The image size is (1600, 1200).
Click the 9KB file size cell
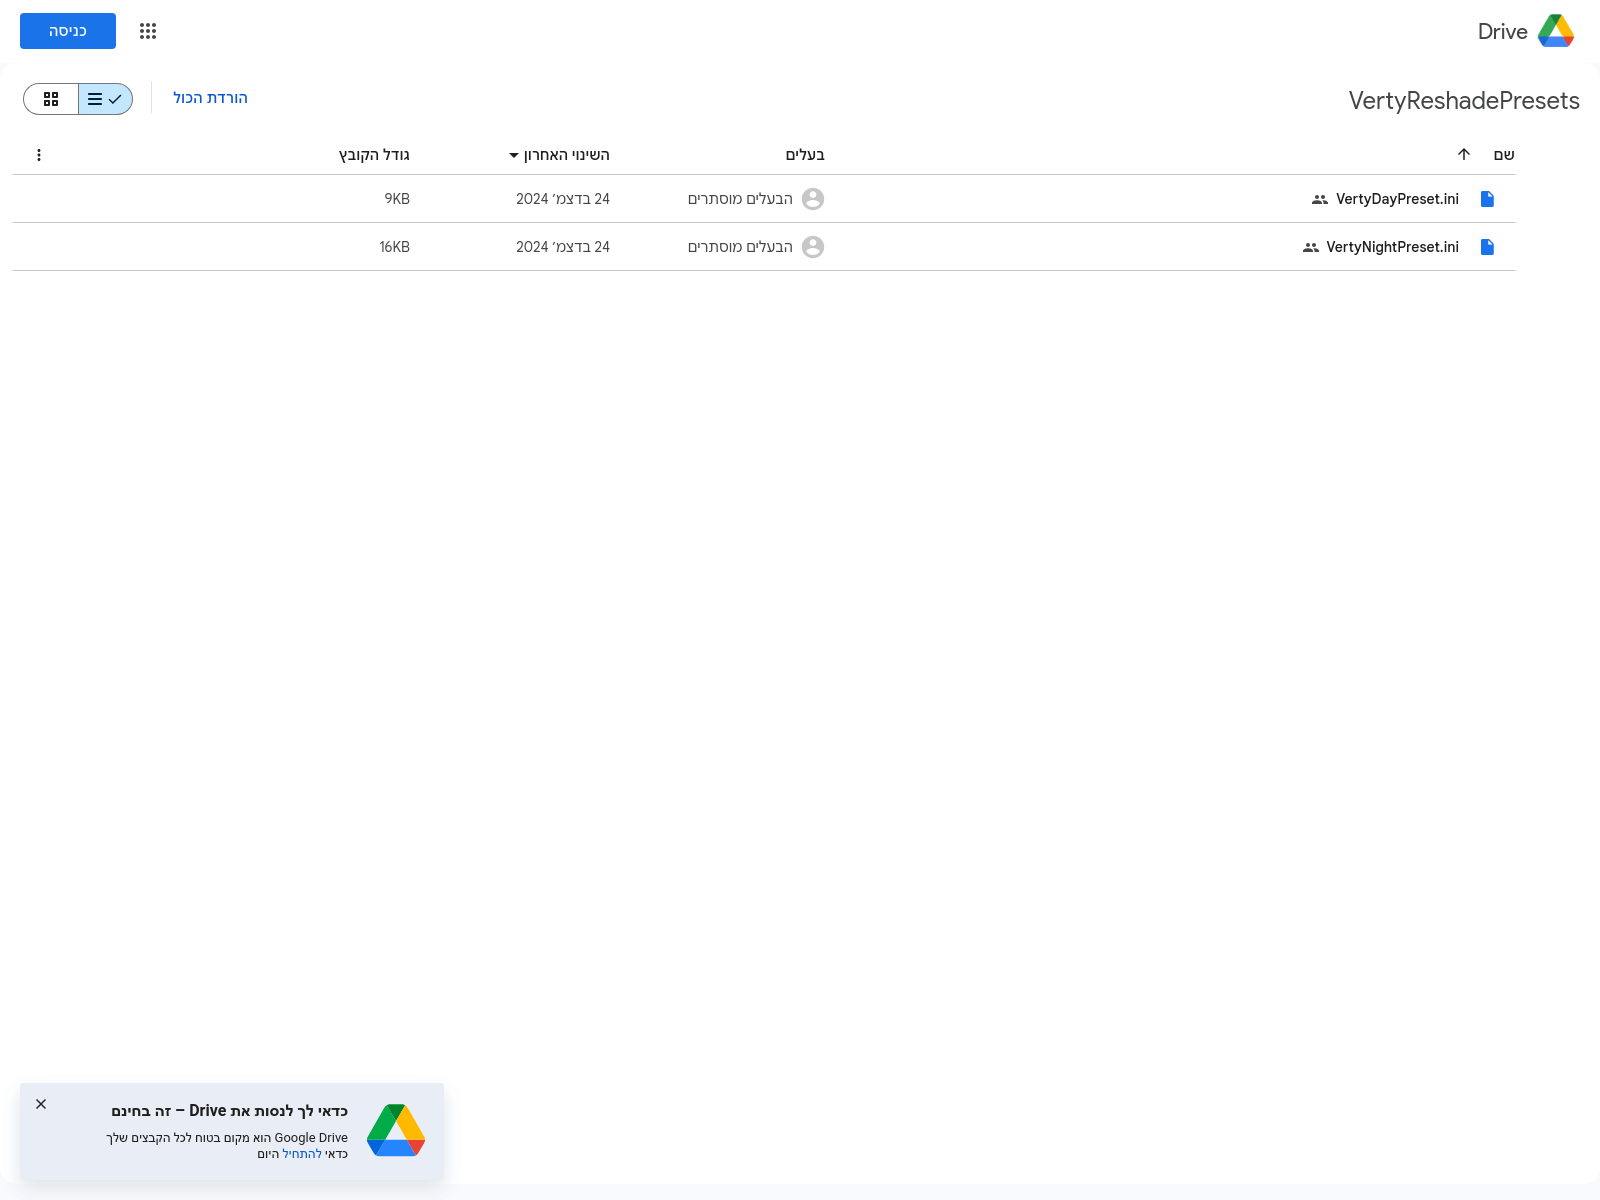[397, 199]
